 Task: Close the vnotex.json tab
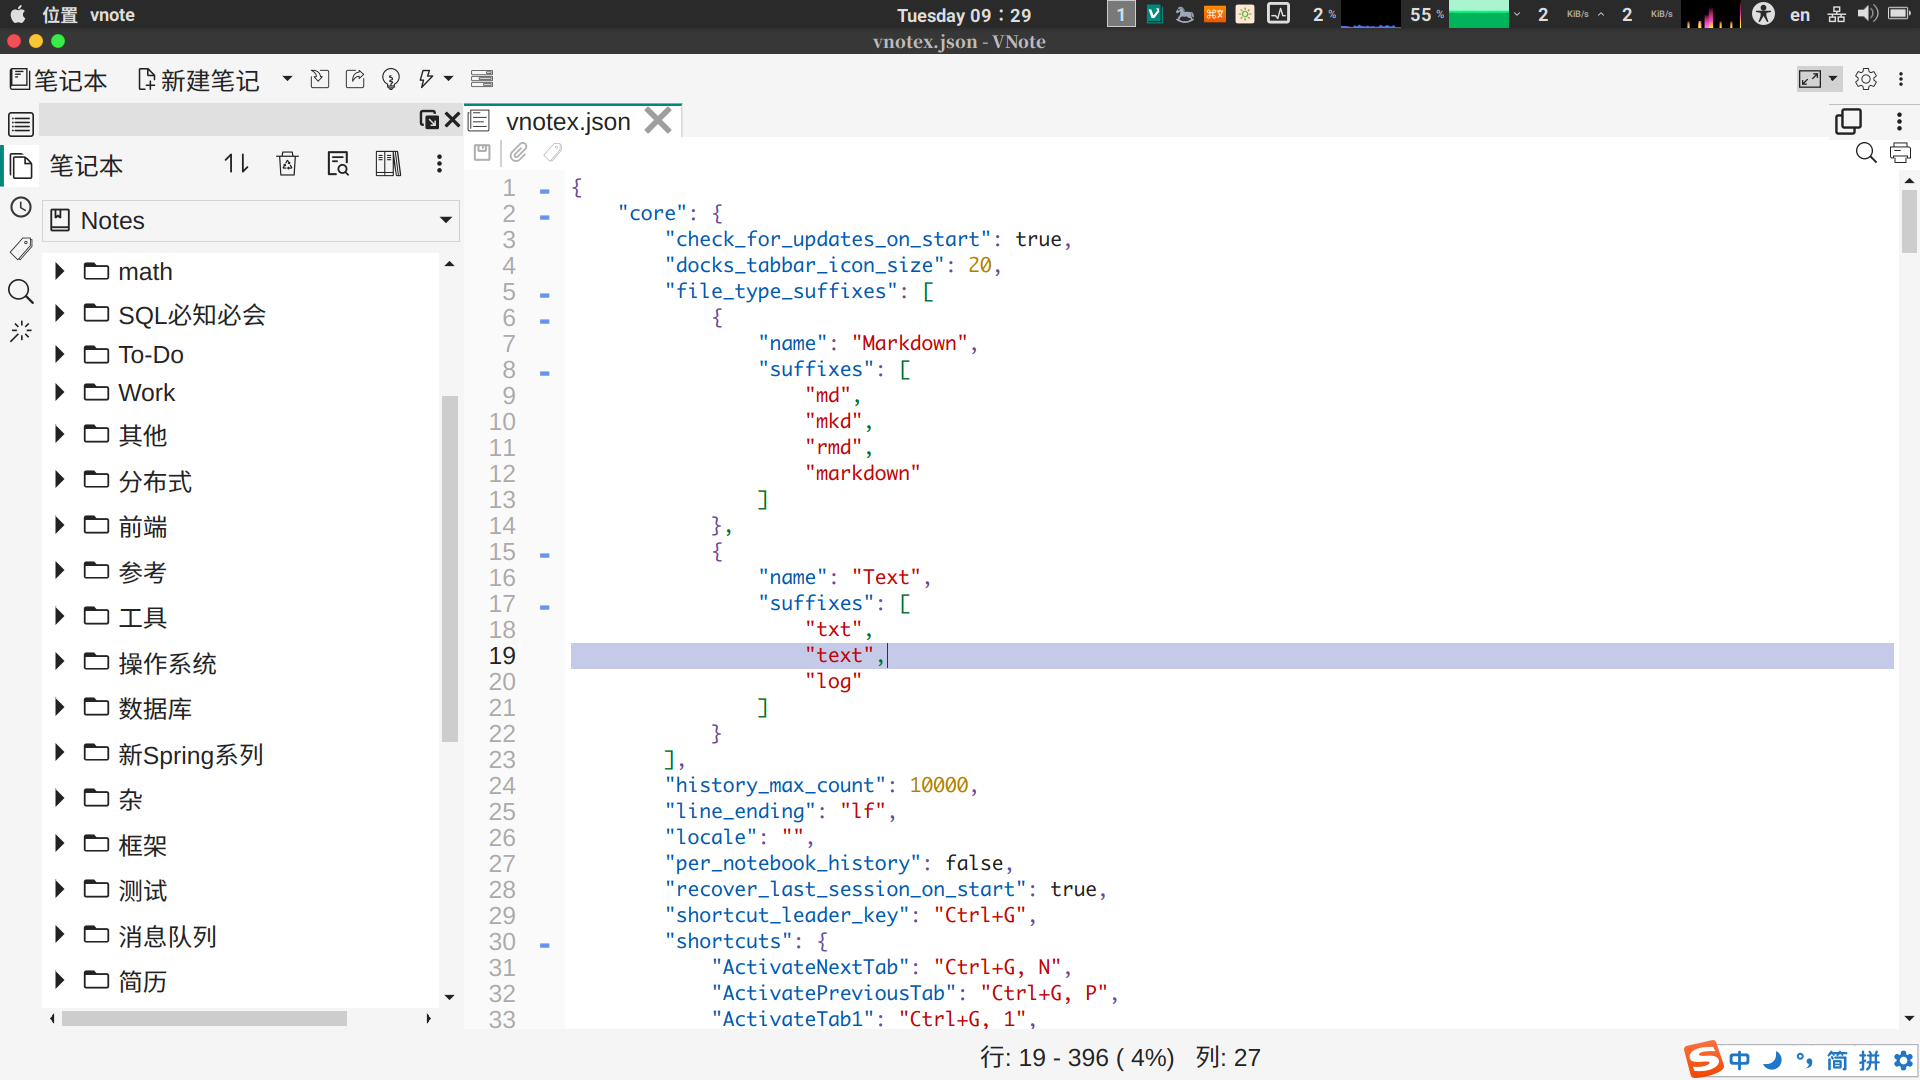pos(658,121)
